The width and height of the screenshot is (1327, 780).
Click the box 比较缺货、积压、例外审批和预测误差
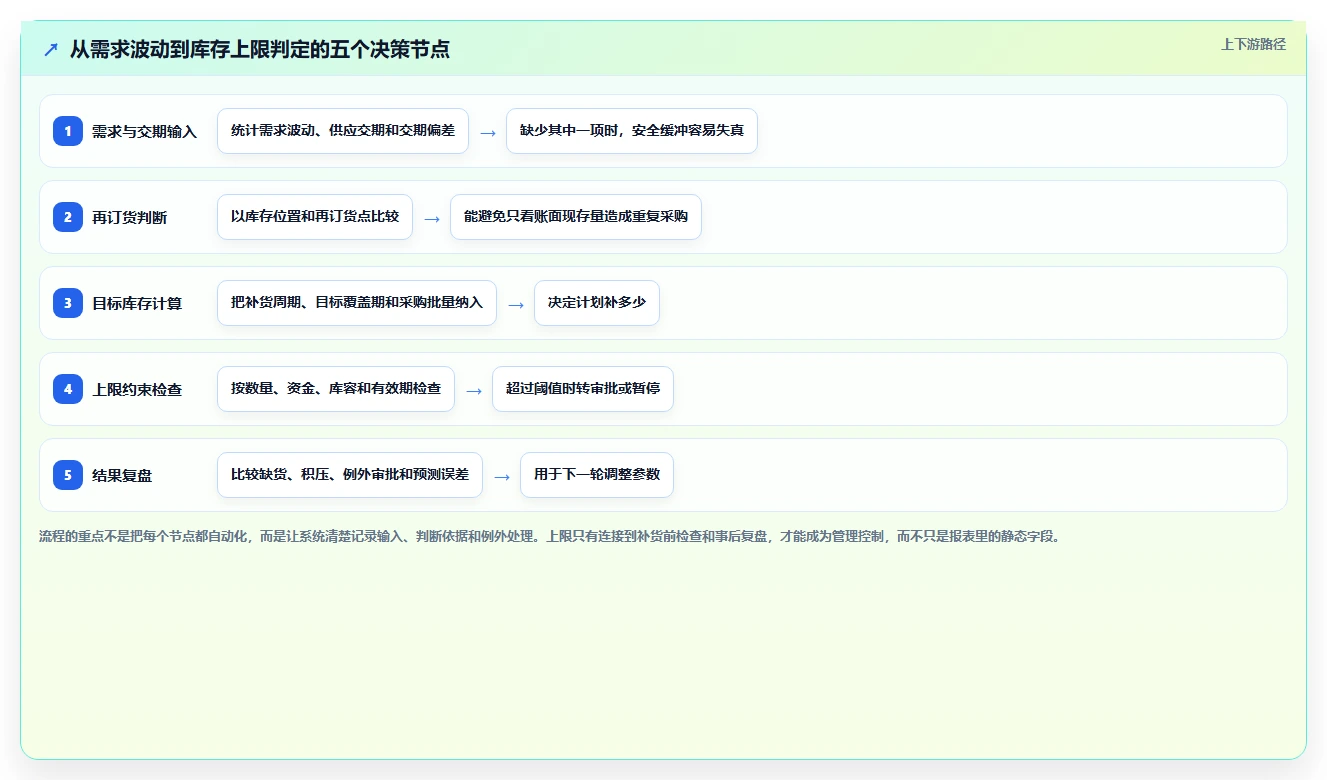[x=350, y=475]
